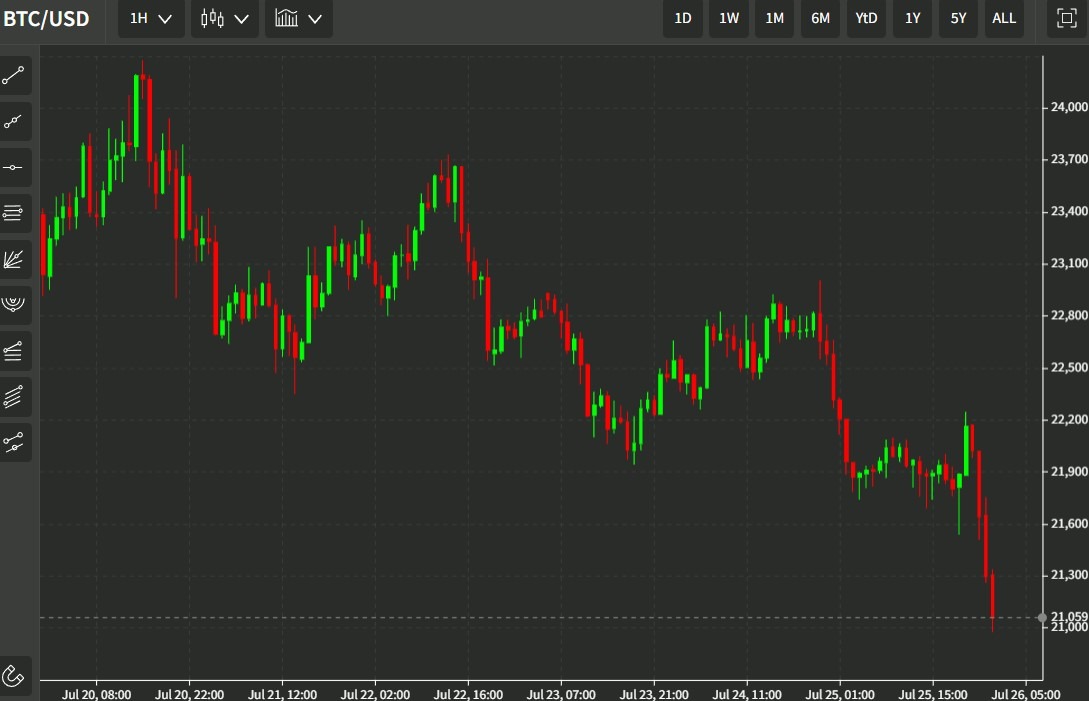The height and width of the screenshot is (701, 1089).
Task: Click the Jul 20, 08:00 time label
Action: pyautogui.click(x=96, y=694)
